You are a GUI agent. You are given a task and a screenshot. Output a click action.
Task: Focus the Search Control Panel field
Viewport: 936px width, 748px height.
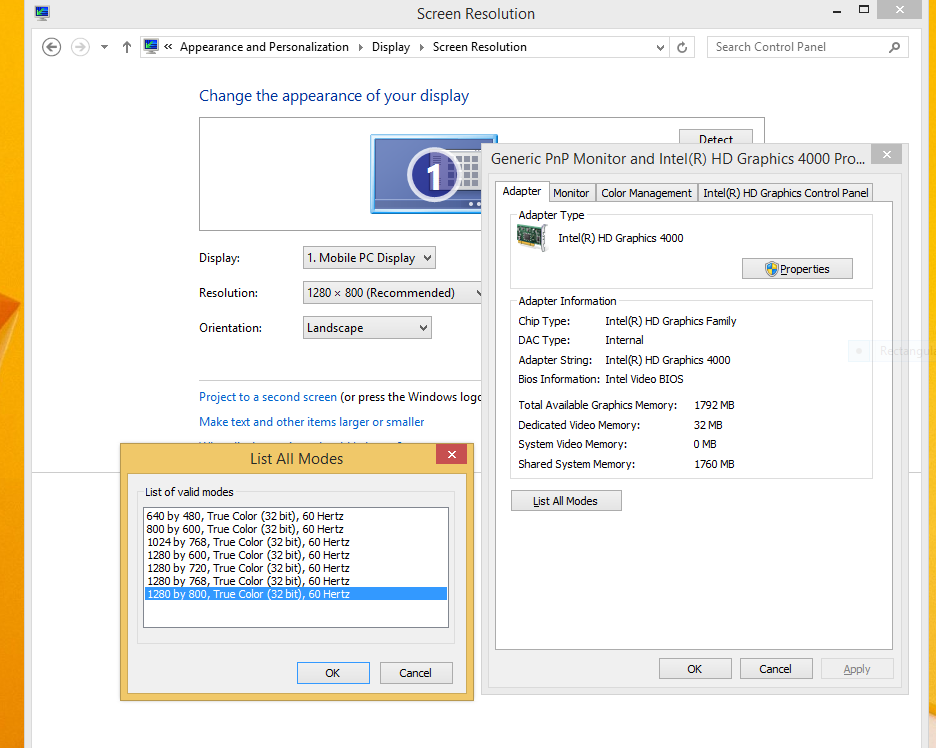tap(808, 47)
